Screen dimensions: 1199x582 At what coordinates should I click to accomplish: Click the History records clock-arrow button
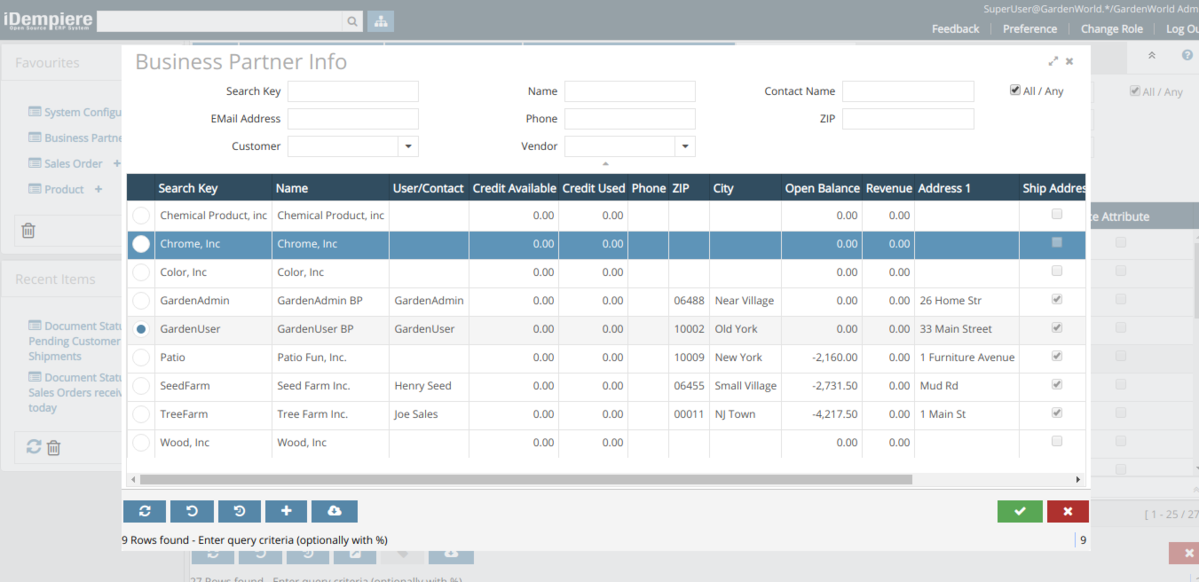239,511
